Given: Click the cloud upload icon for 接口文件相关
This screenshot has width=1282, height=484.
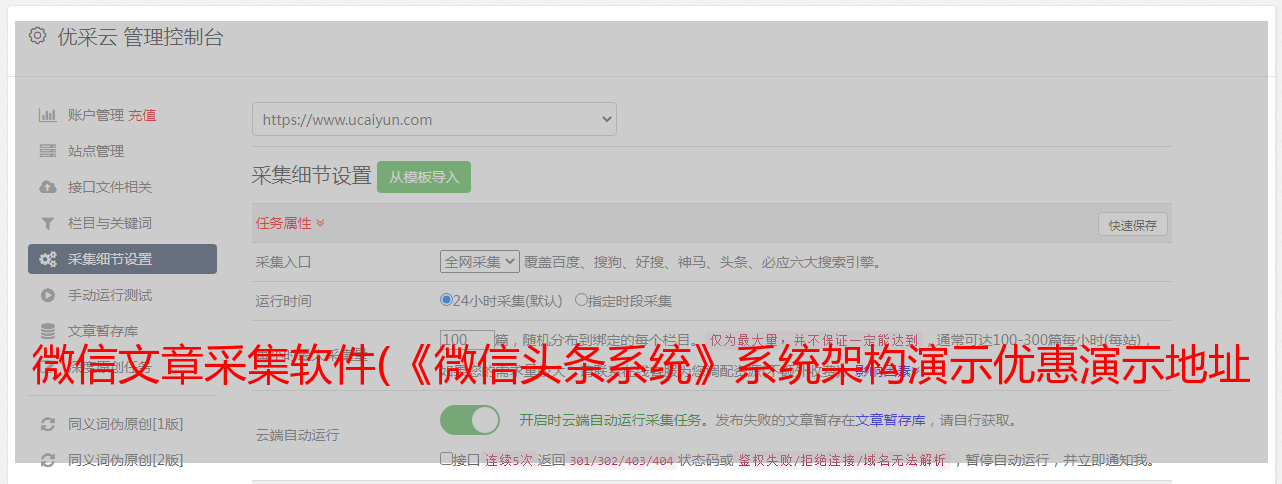Looking at the screenshot, I should 47,187.
